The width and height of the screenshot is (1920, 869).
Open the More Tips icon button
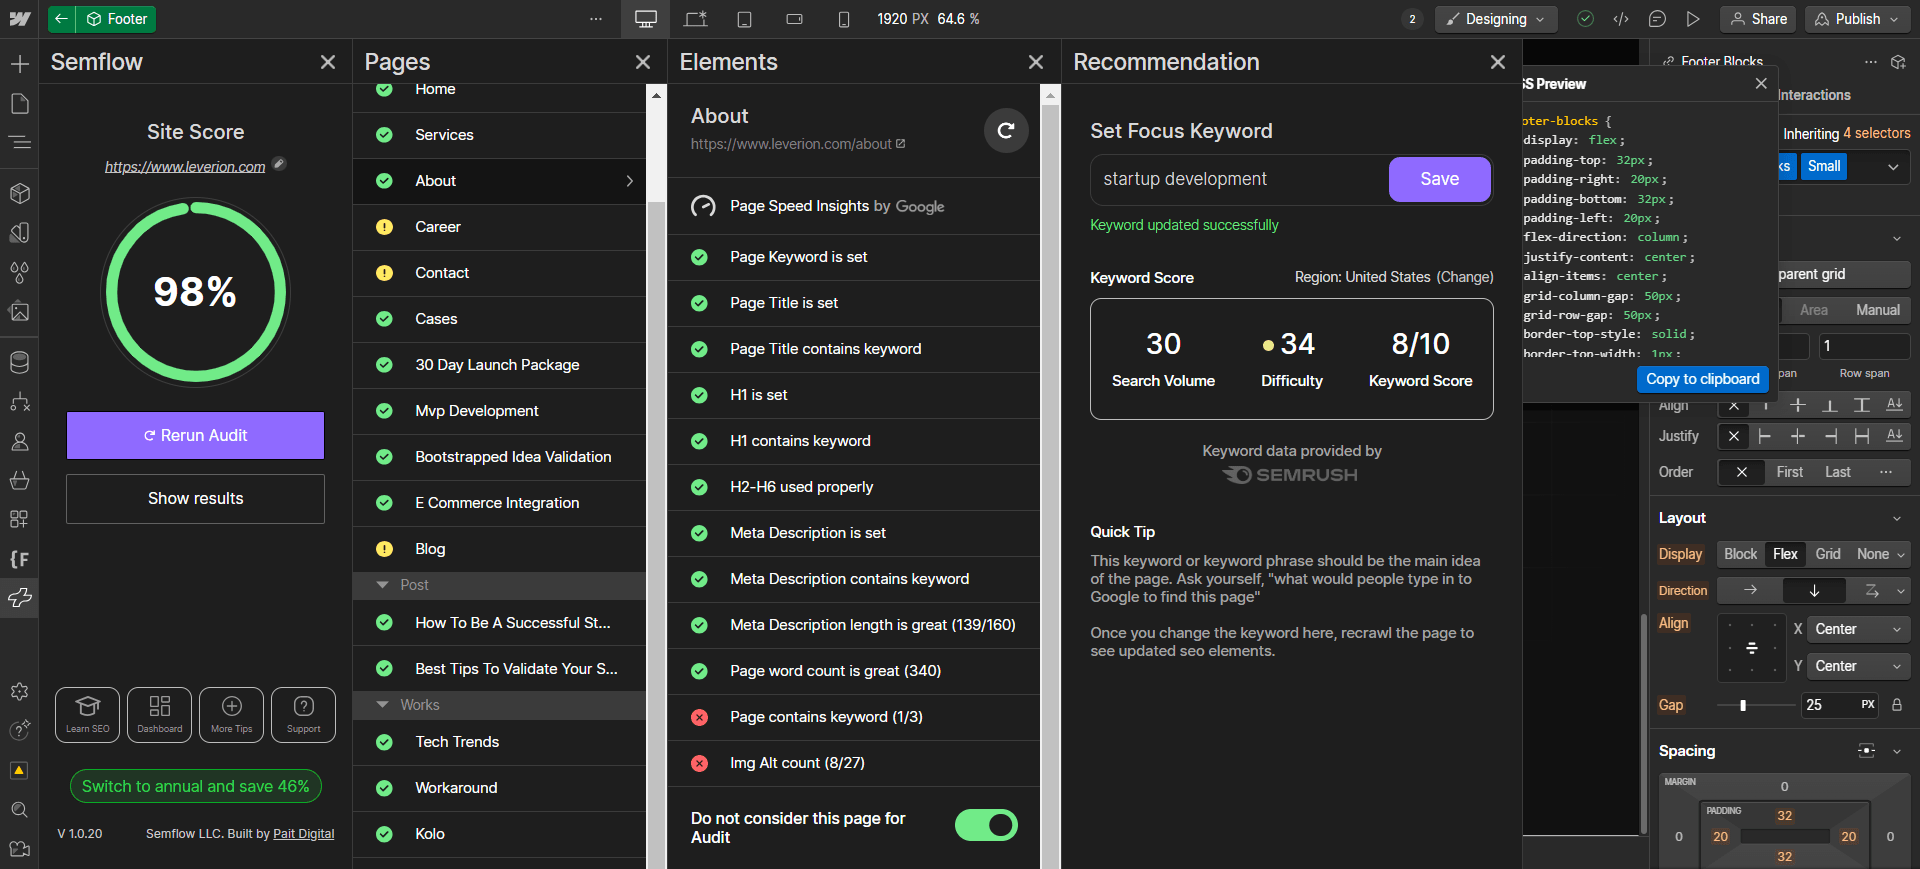[231, 715]
